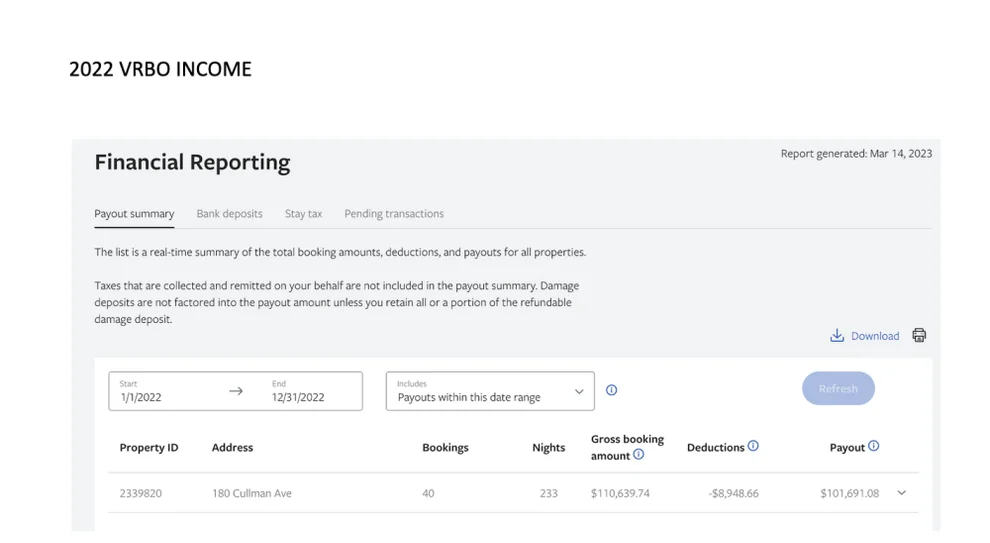
Task: Click the Payout column header text
Action: point(847,448)
